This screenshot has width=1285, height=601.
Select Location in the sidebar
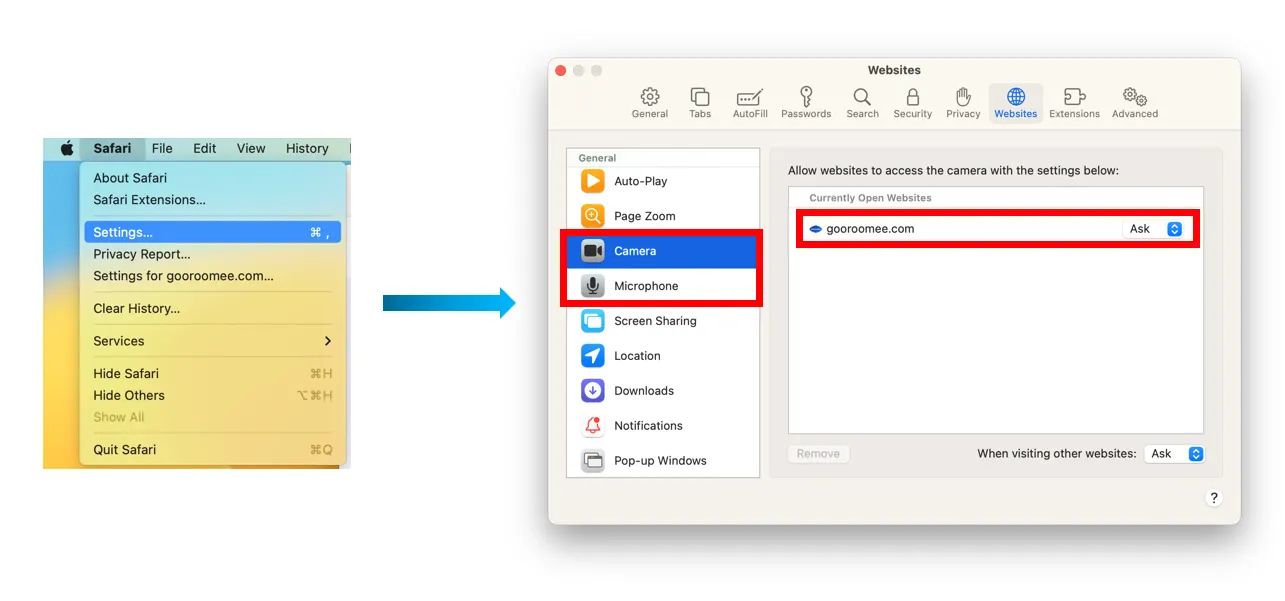[x=663, y=356]
